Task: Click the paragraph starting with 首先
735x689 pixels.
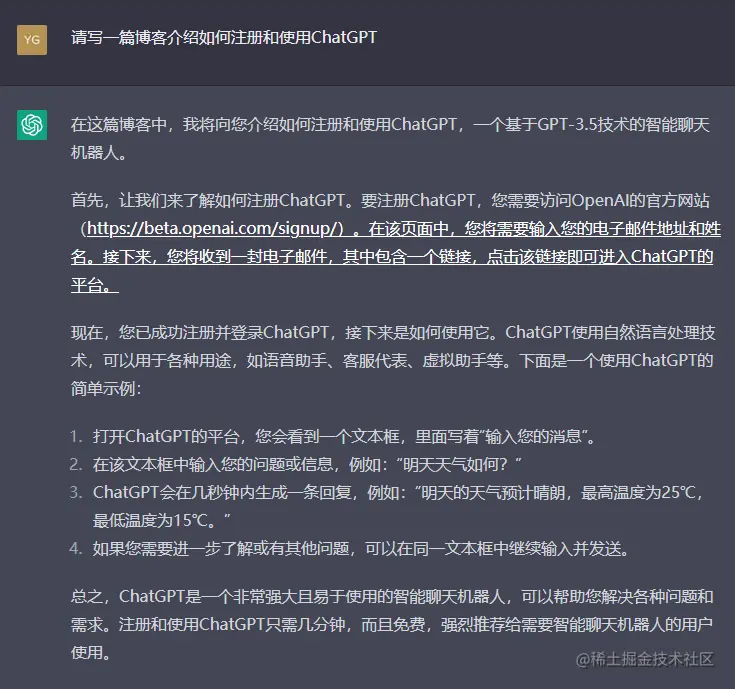Action: [396, 242]
